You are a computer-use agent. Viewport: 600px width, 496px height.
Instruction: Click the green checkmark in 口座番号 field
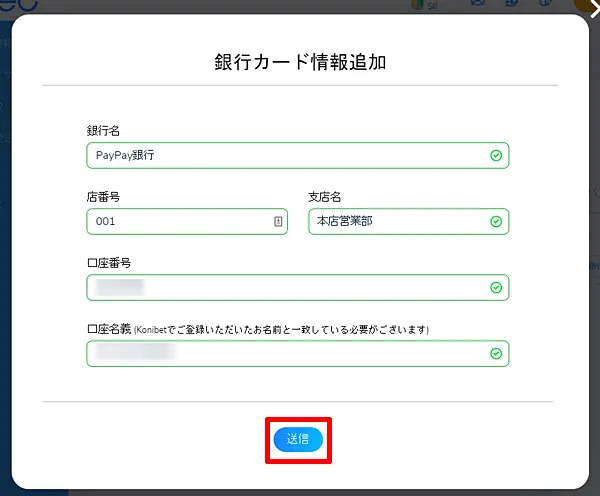496,287
